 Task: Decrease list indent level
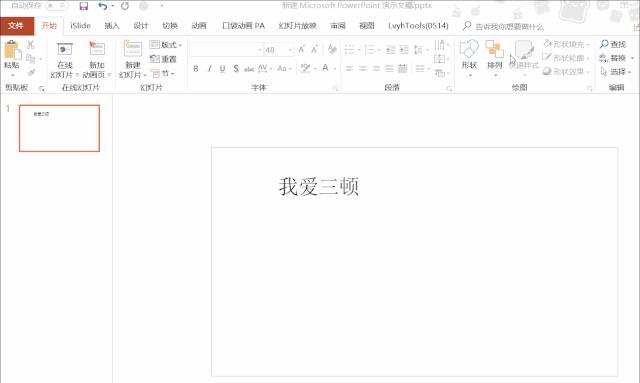391,50
